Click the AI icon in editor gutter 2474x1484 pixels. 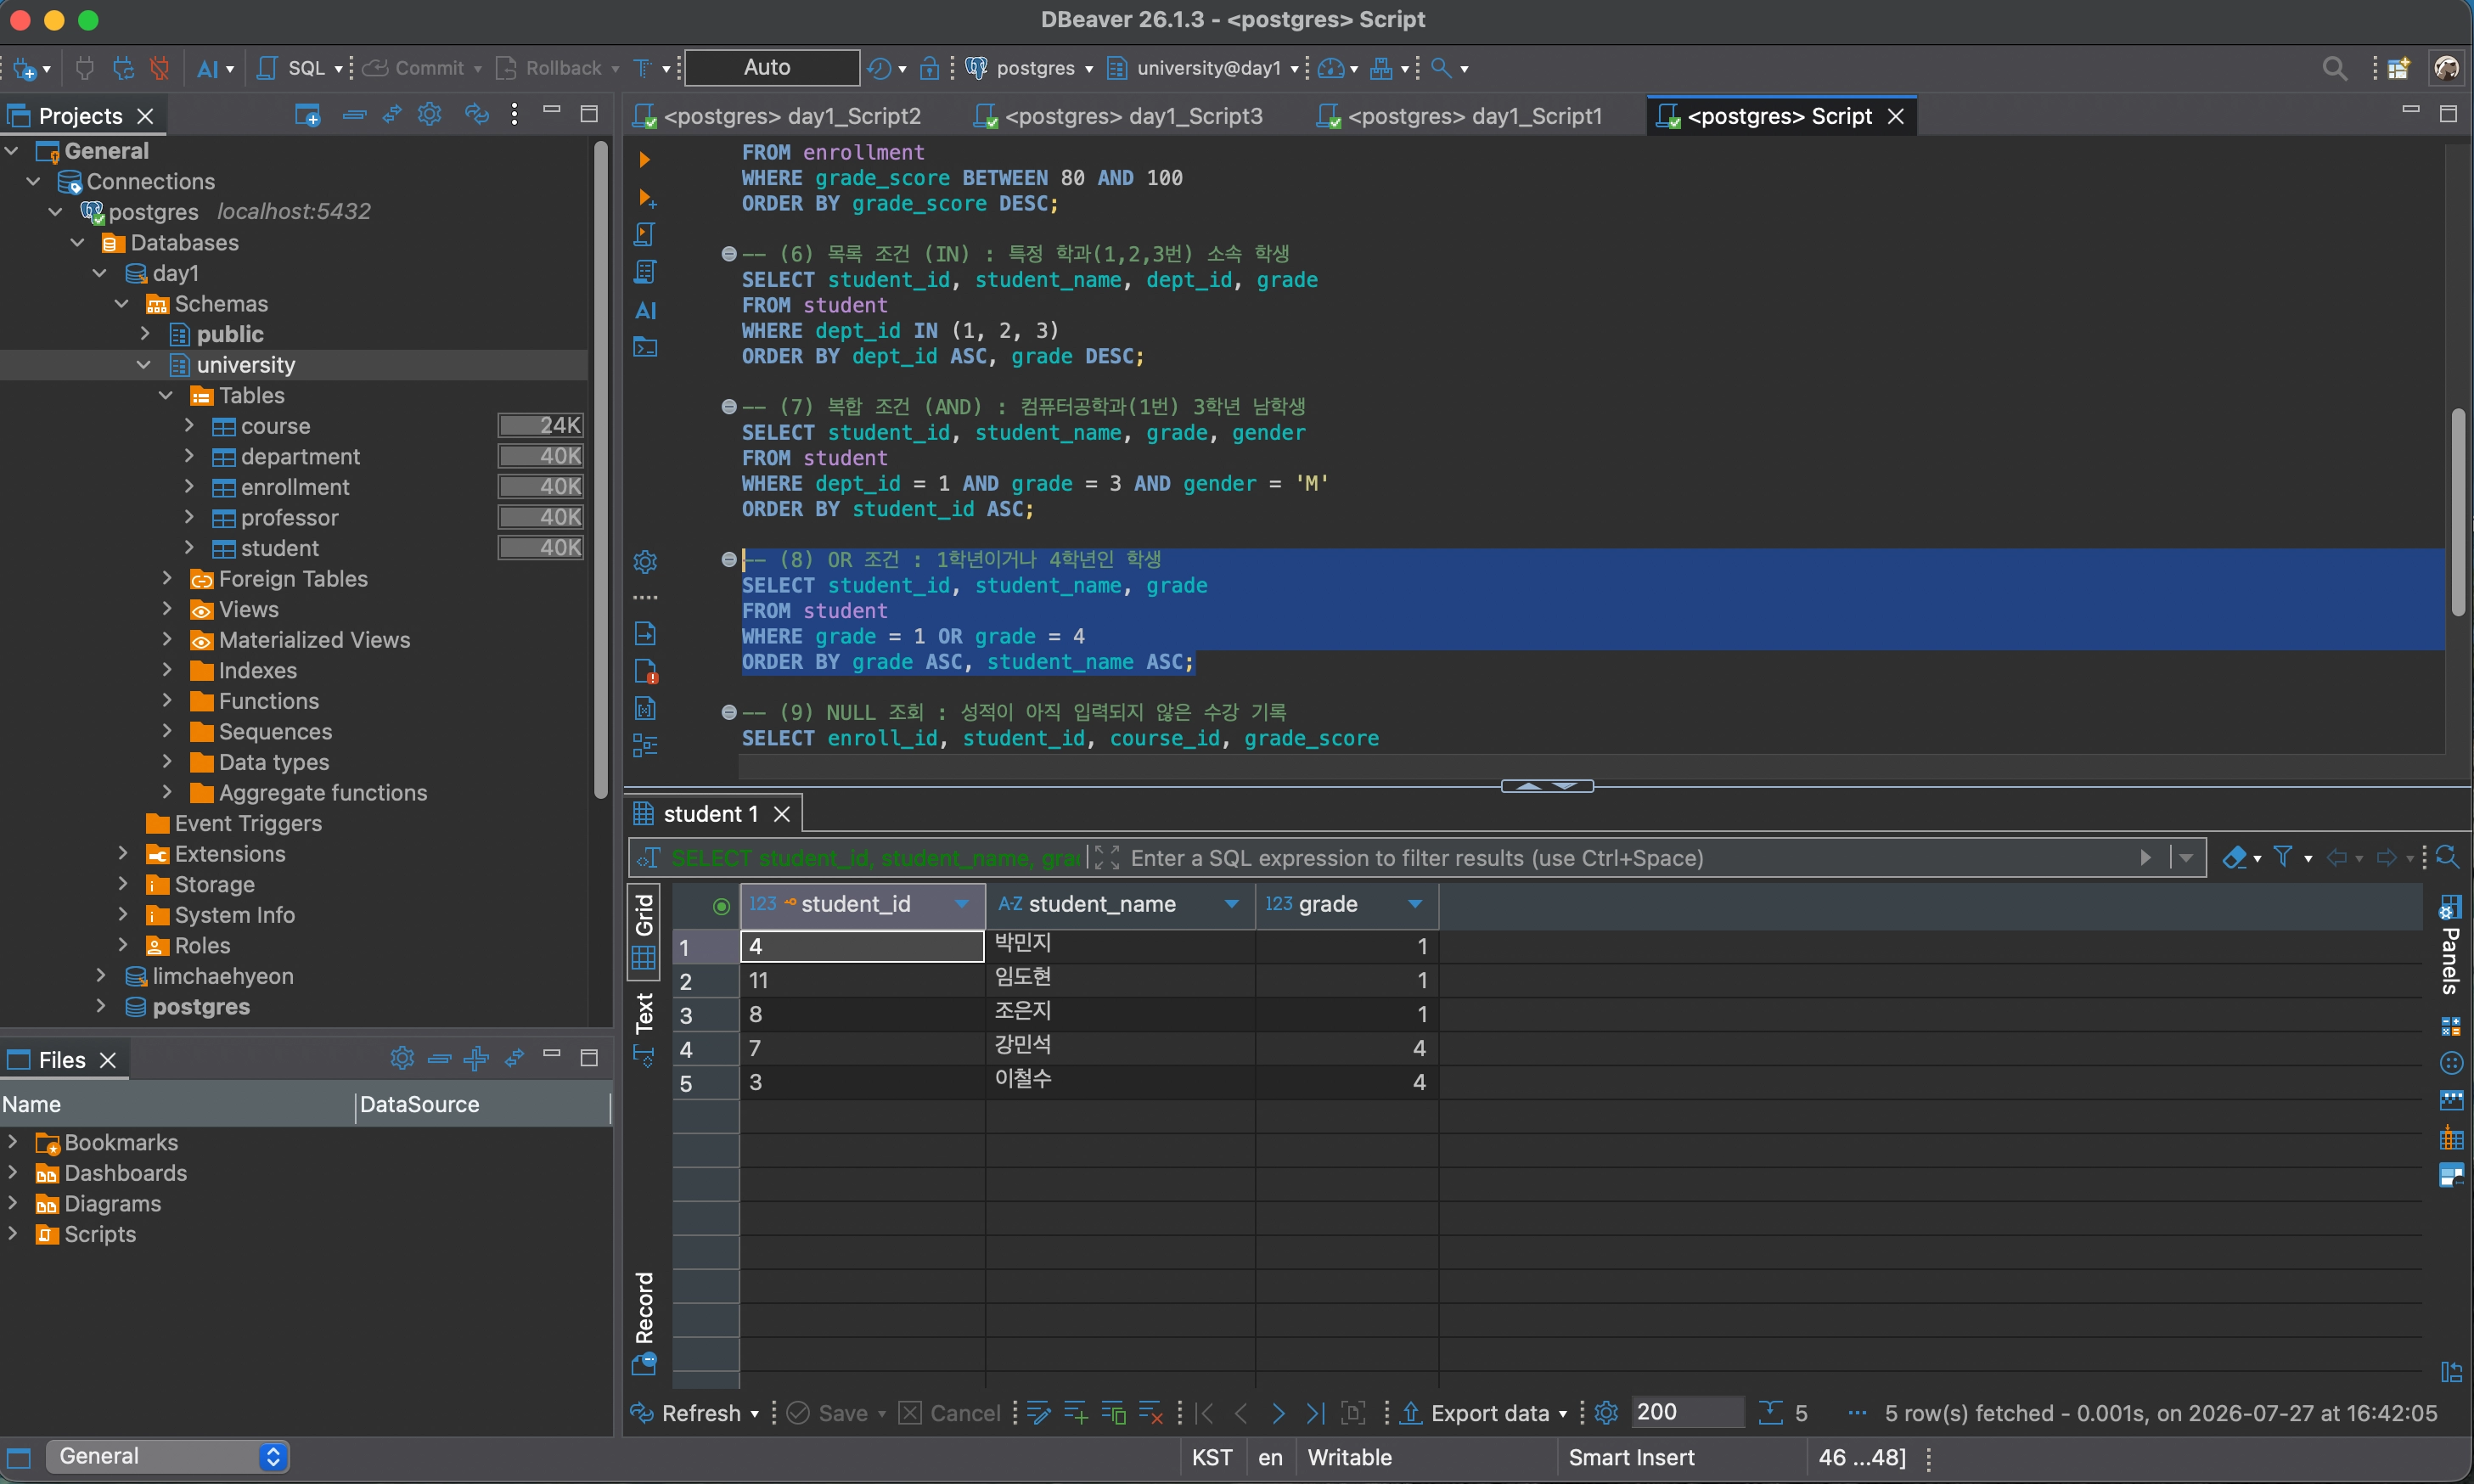pos(645,310)
